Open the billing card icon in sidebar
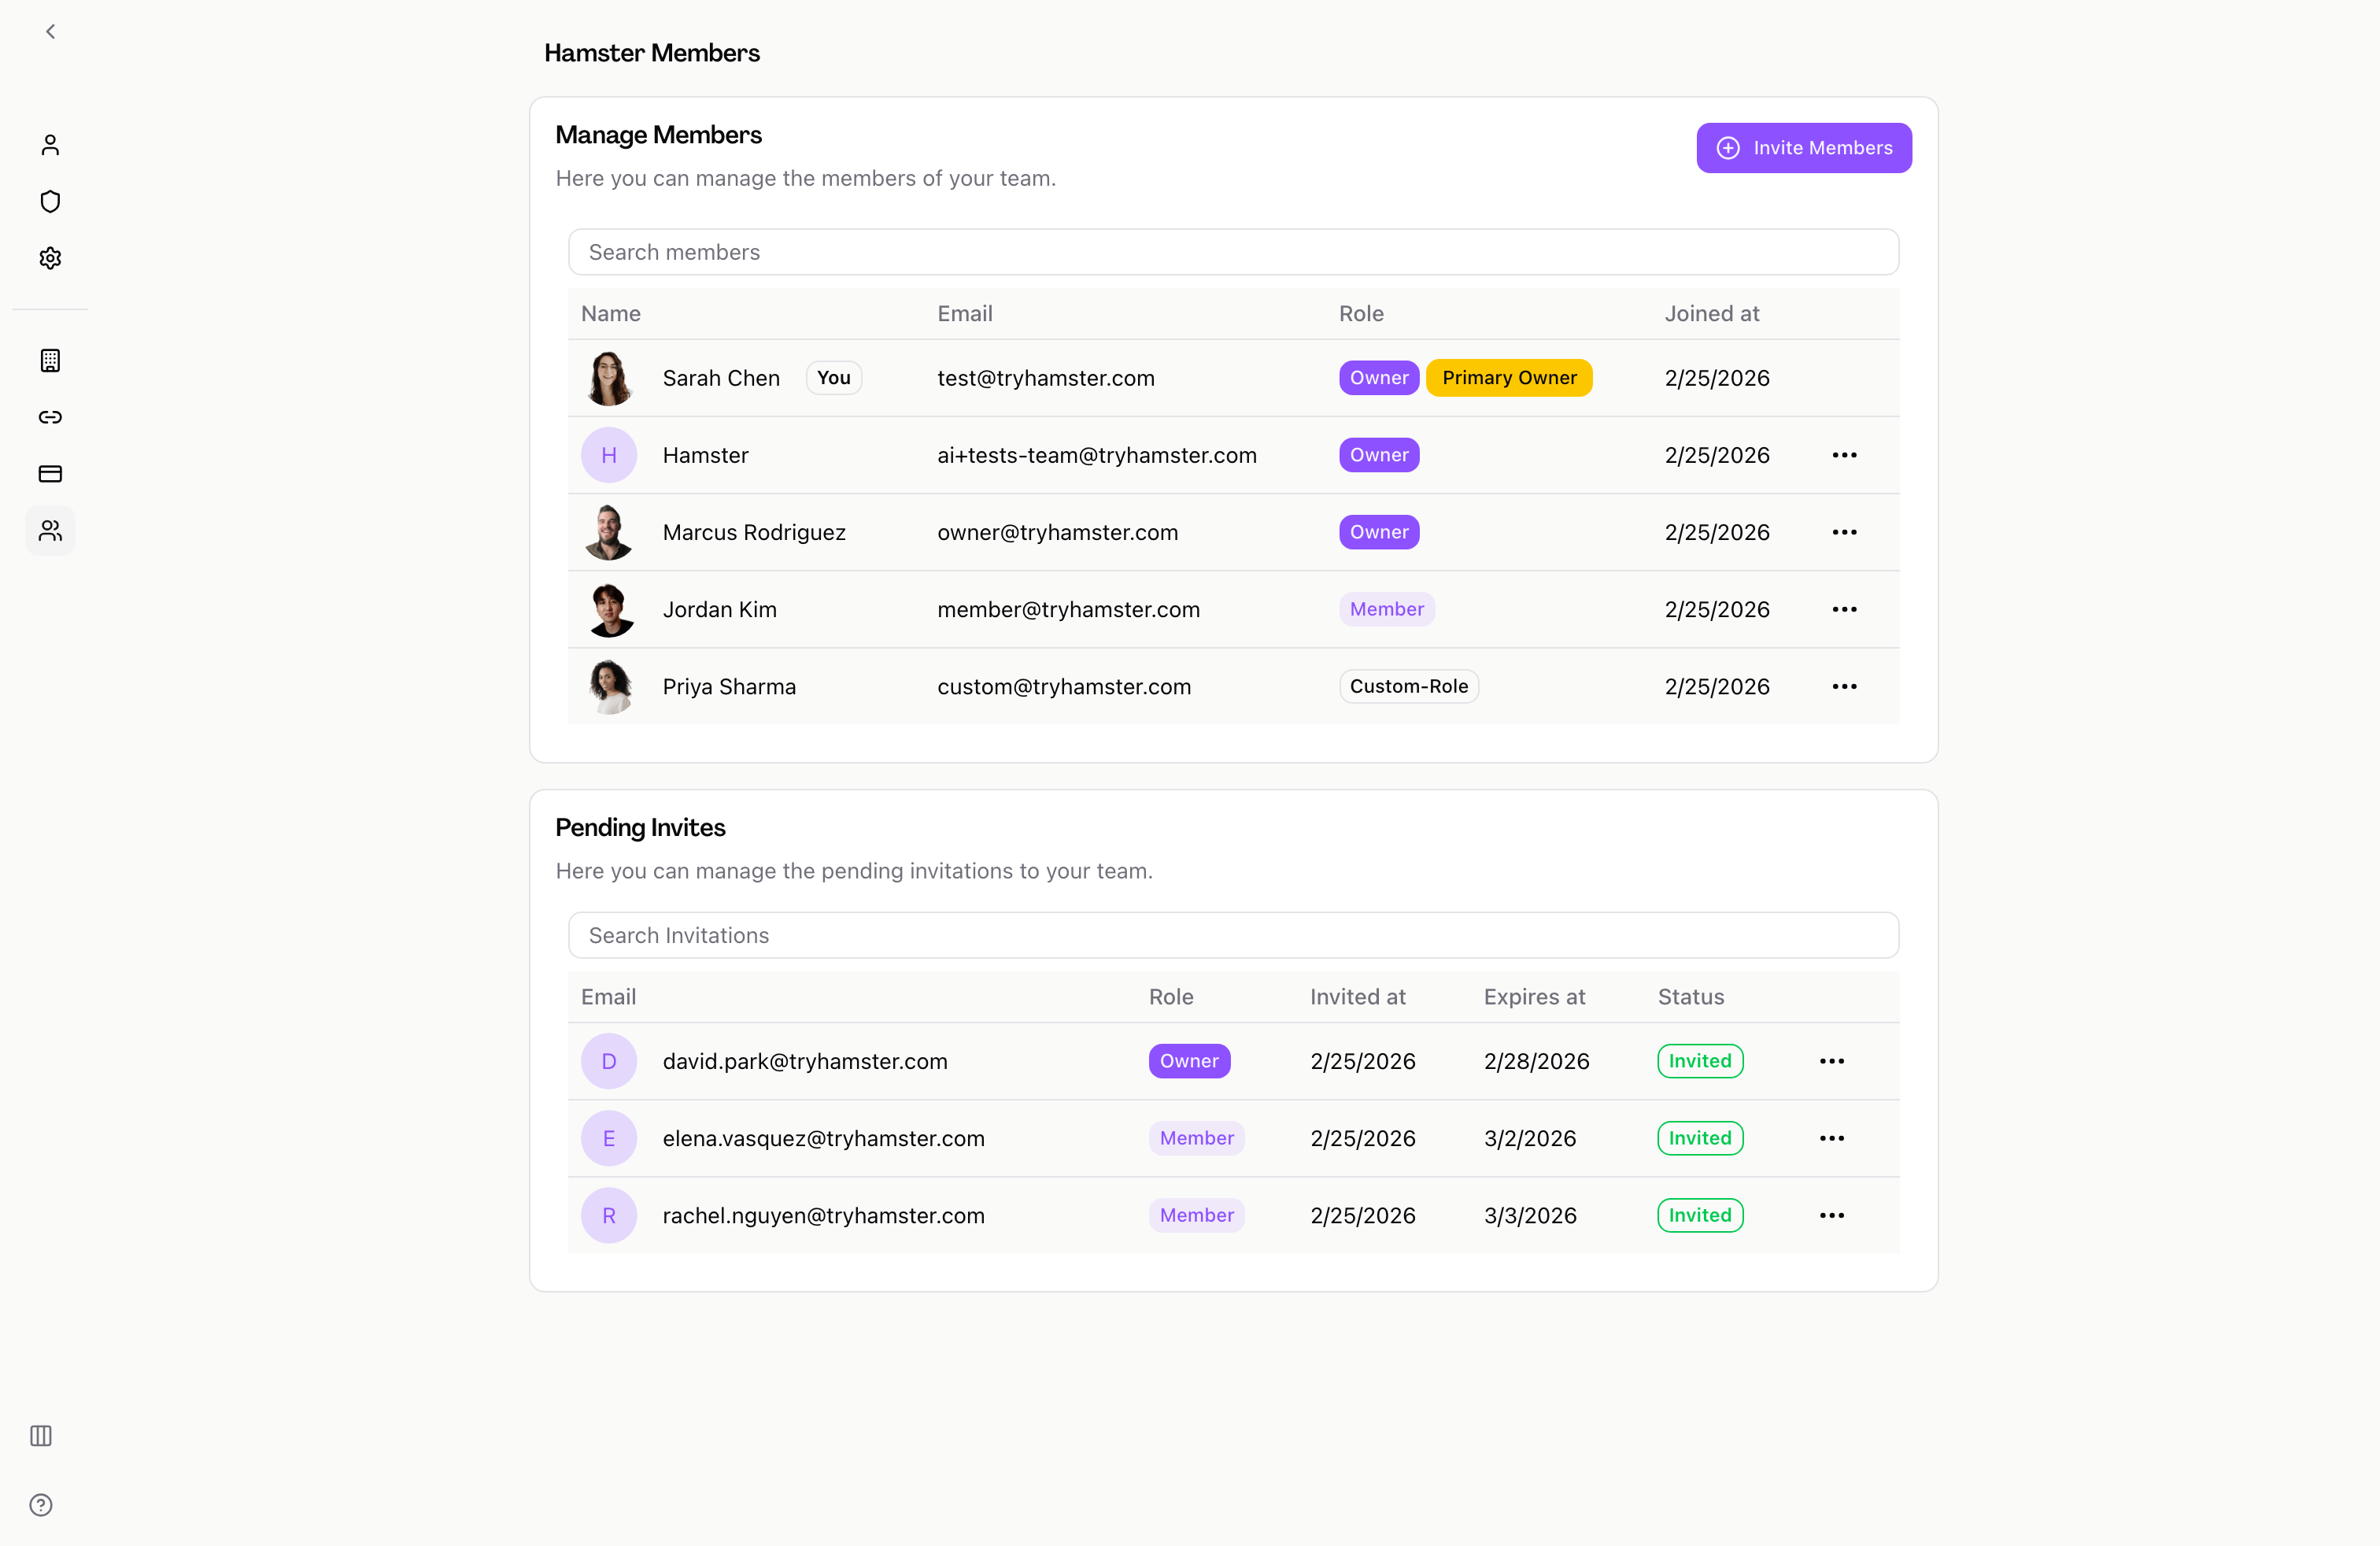The height and width of the screenshot is (1546, 2380). pos(50,474)
